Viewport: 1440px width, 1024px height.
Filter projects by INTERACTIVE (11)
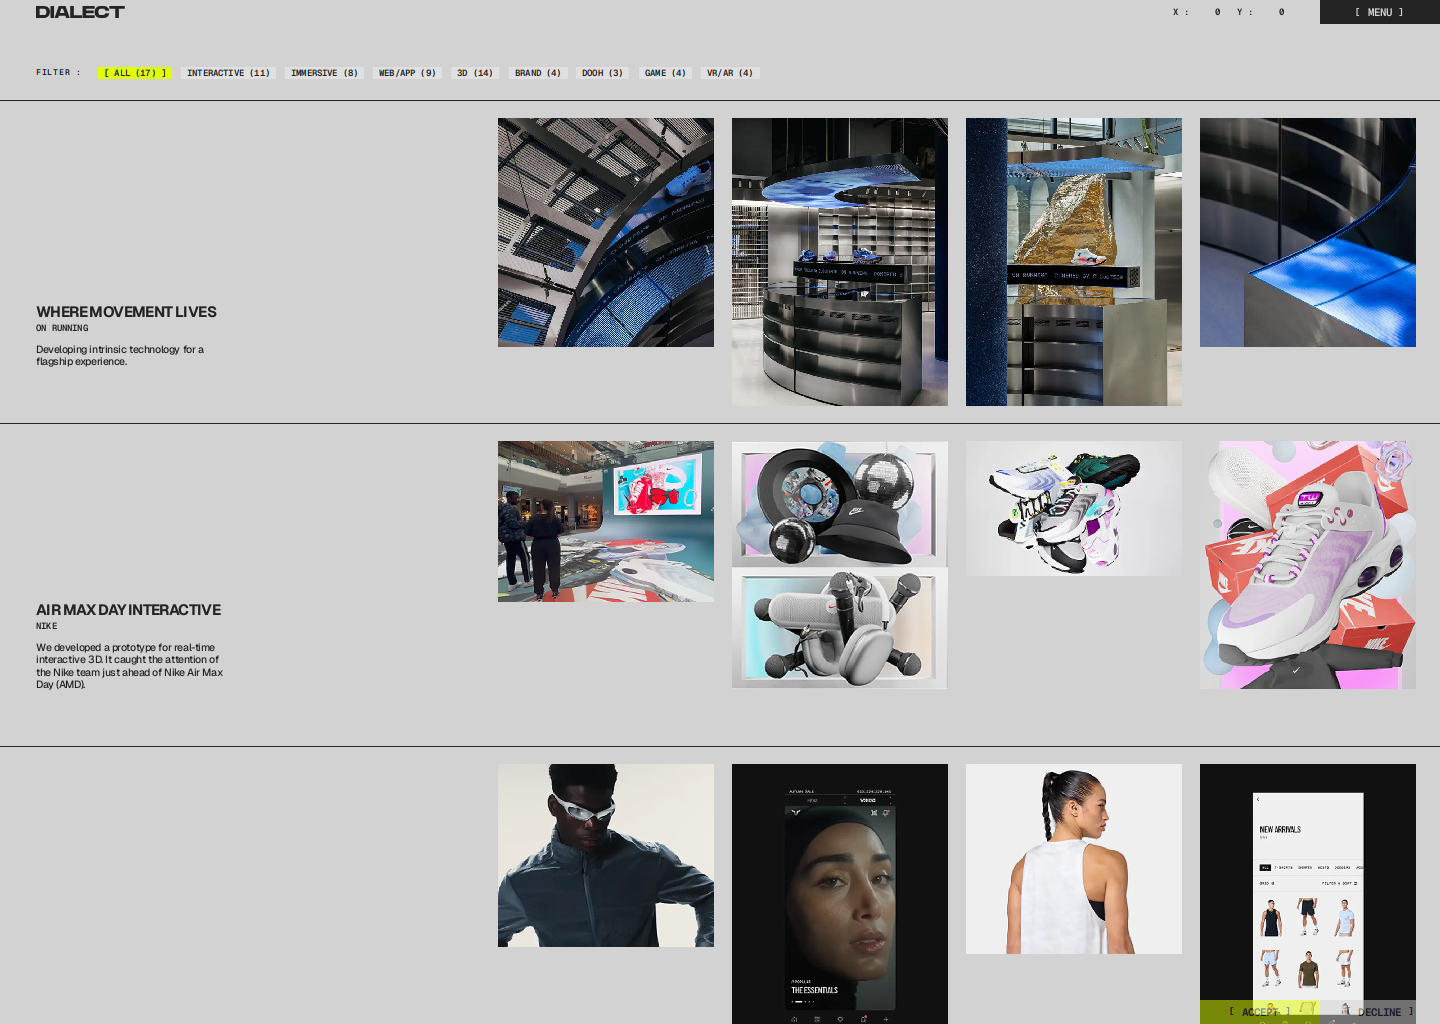(228, 73)
